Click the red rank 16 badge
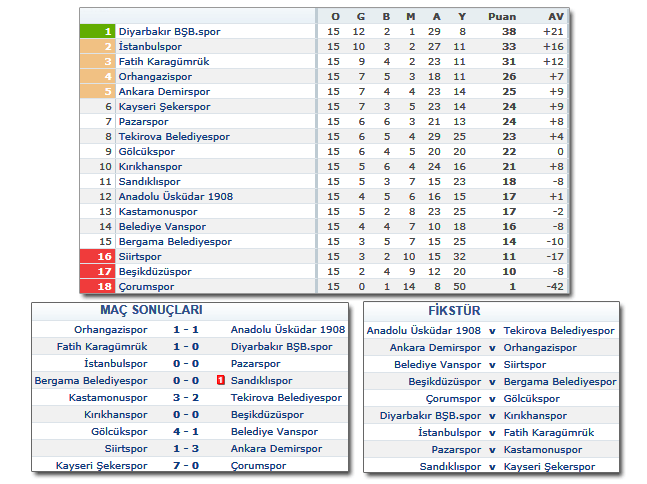Image resolution: width=647 pixels, height=484 pixels. (x=97, y=257)
